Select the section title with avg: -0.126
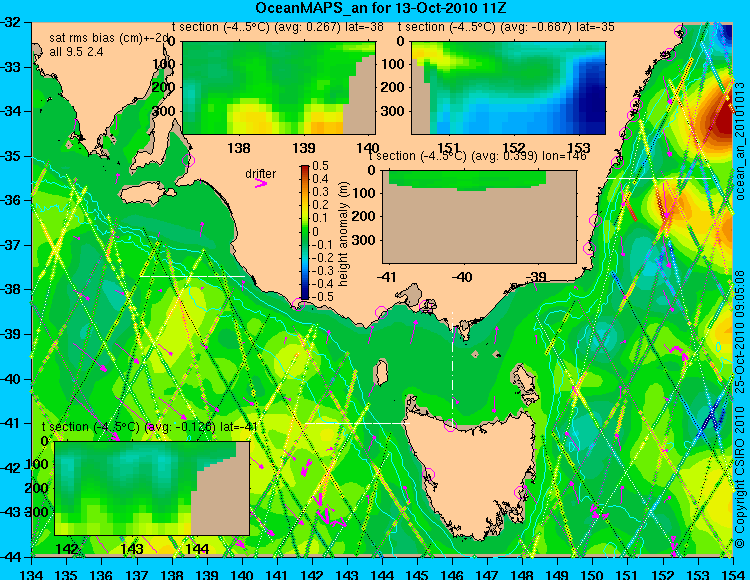Screen dimensions: 750x580 tap(150, 427)
